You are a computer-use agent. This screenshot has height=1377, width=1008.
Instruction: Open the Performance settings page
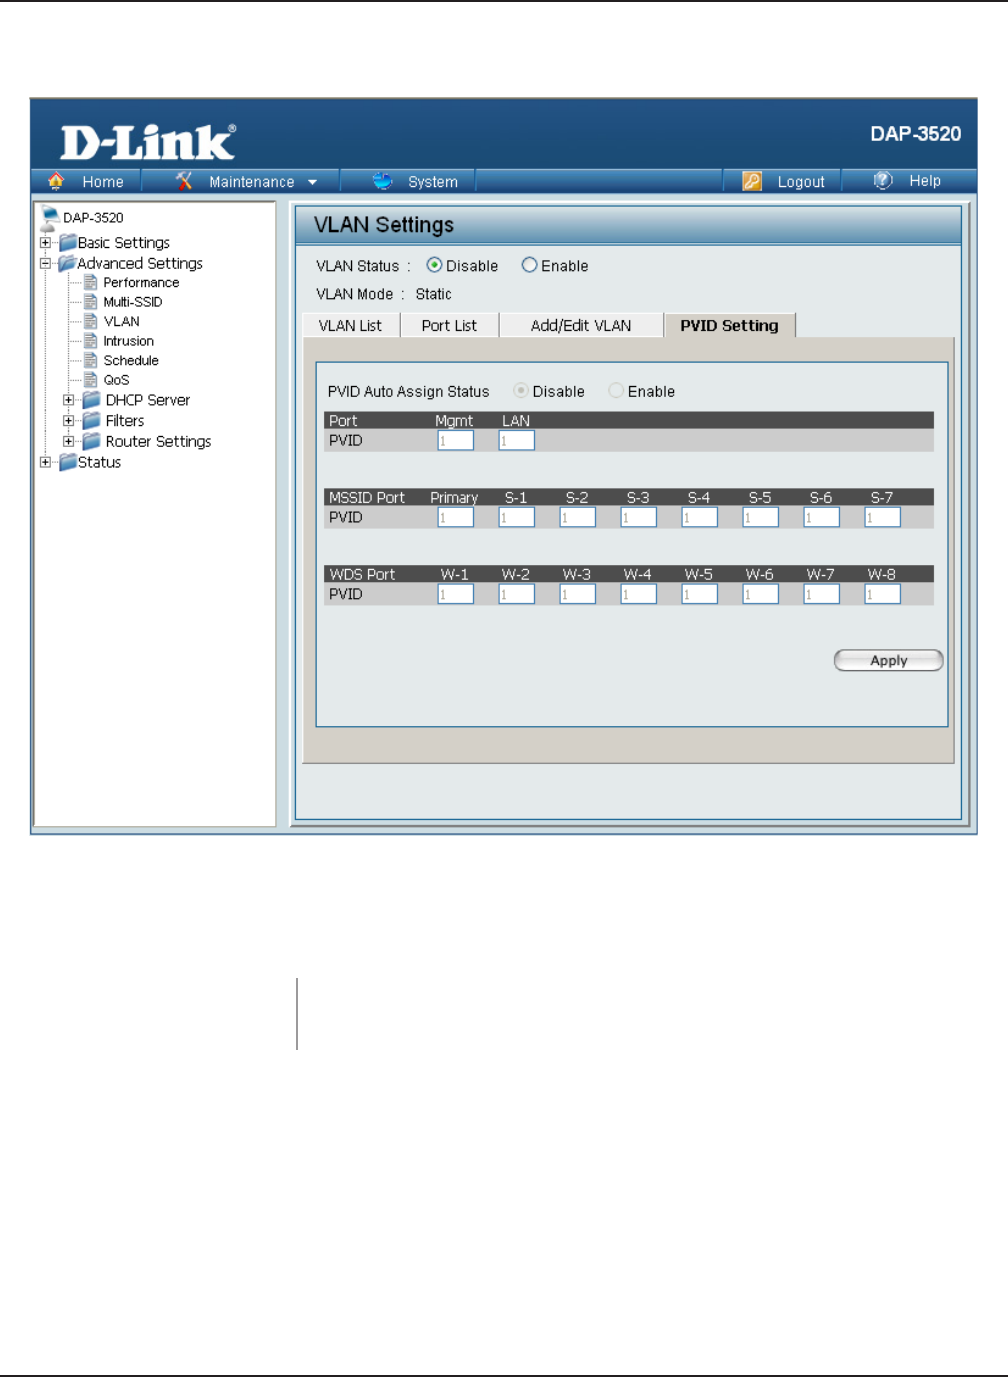pos(141,282)
